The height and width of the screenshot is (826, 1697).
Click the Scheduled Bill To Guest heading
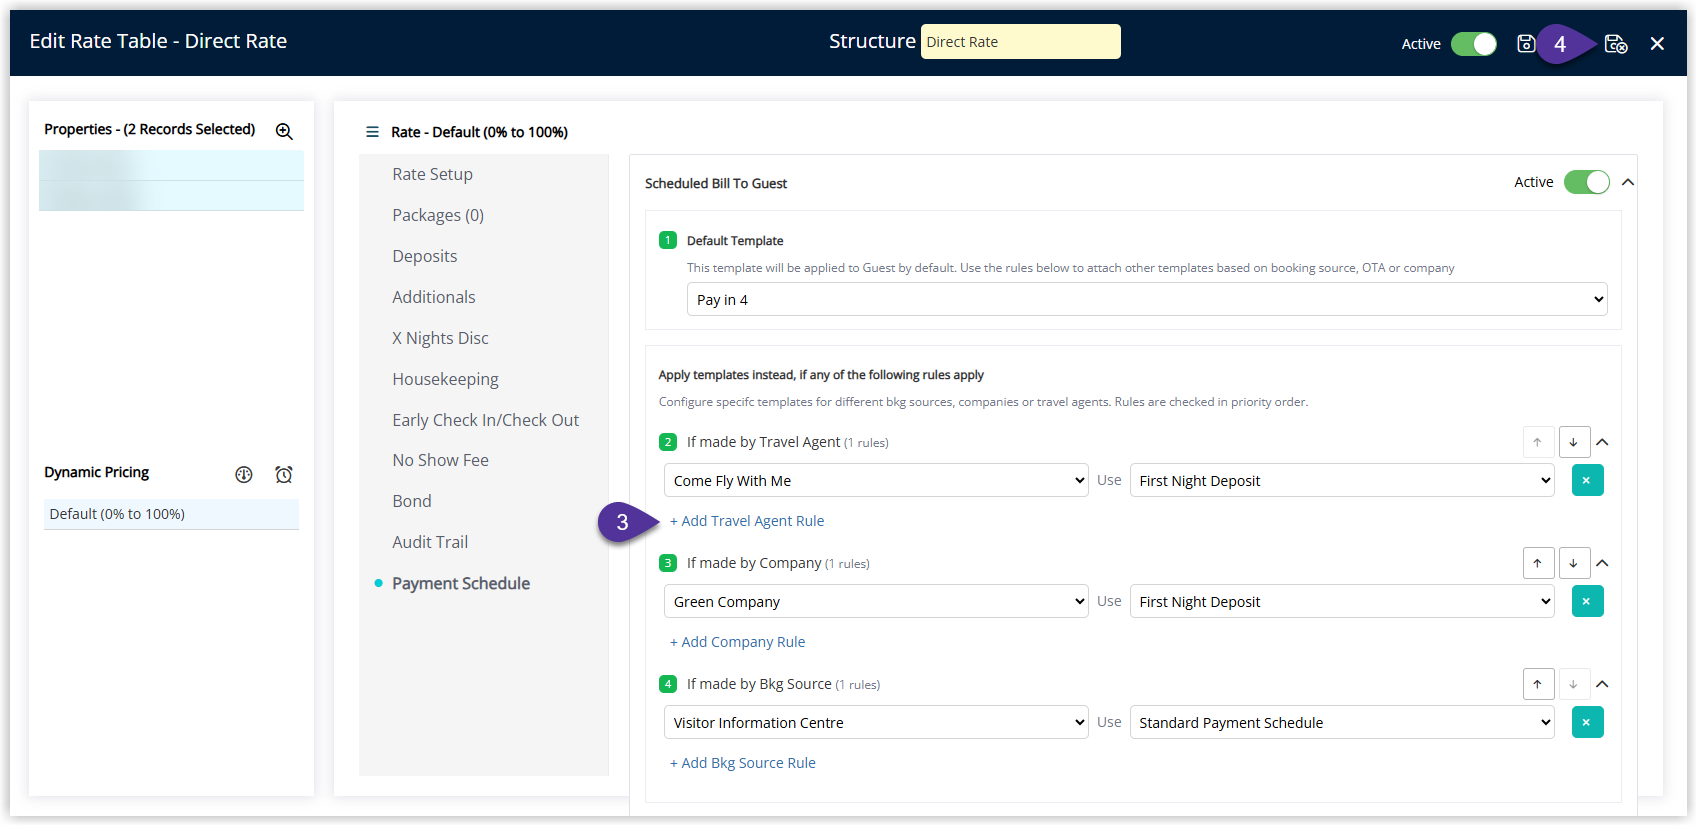(x=716, y=183)
